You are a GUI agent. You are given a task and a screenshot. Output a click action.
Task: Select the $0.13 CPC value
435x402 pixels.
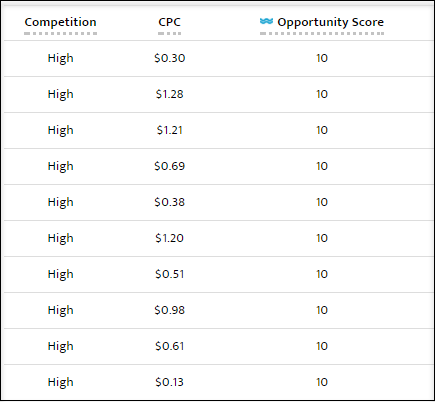pyautogui.click(x=169, y=382)
